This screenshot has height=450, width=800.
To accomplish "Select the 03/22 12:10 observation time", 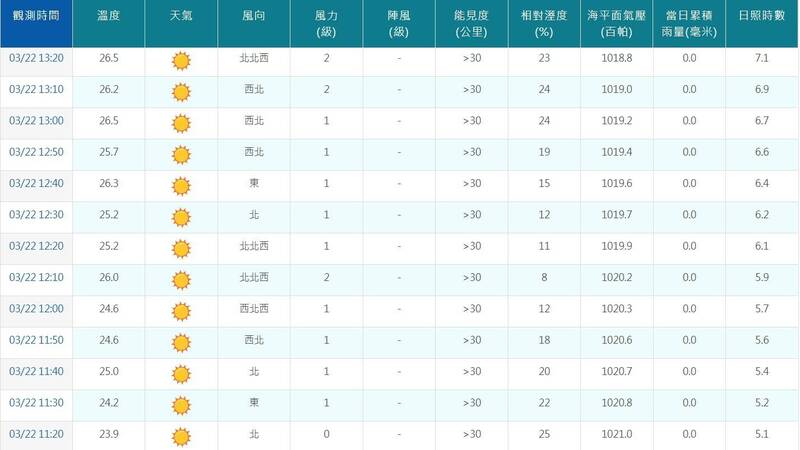I will [x=36, y=278].
